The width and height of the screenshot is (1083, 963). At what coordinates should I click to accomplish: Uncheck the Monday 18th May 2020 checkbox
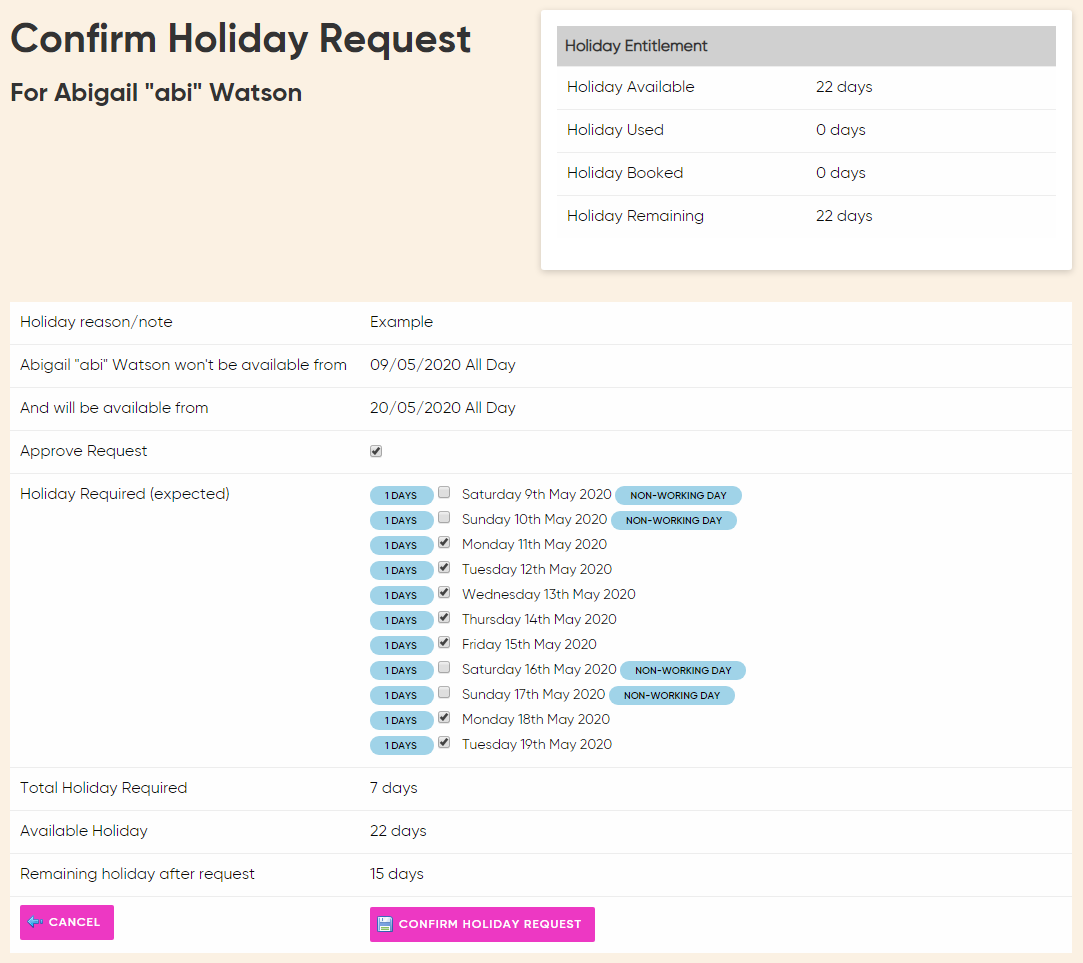(x=444, y=717)
